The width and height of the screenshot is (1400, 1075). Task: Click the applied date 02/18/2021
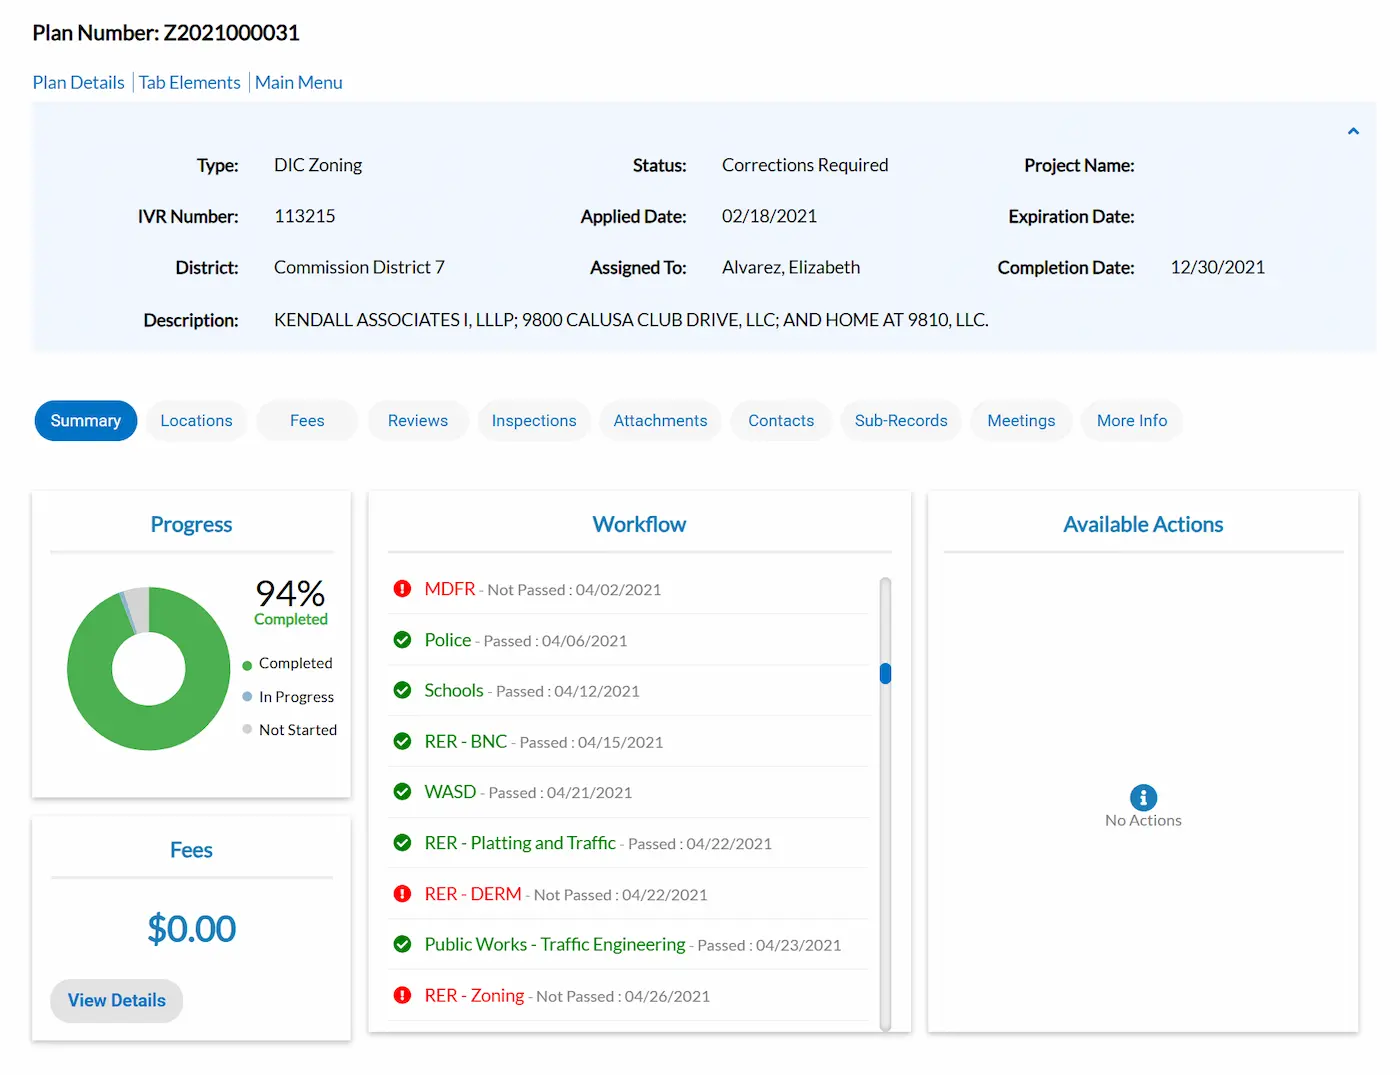pos(769,216)
